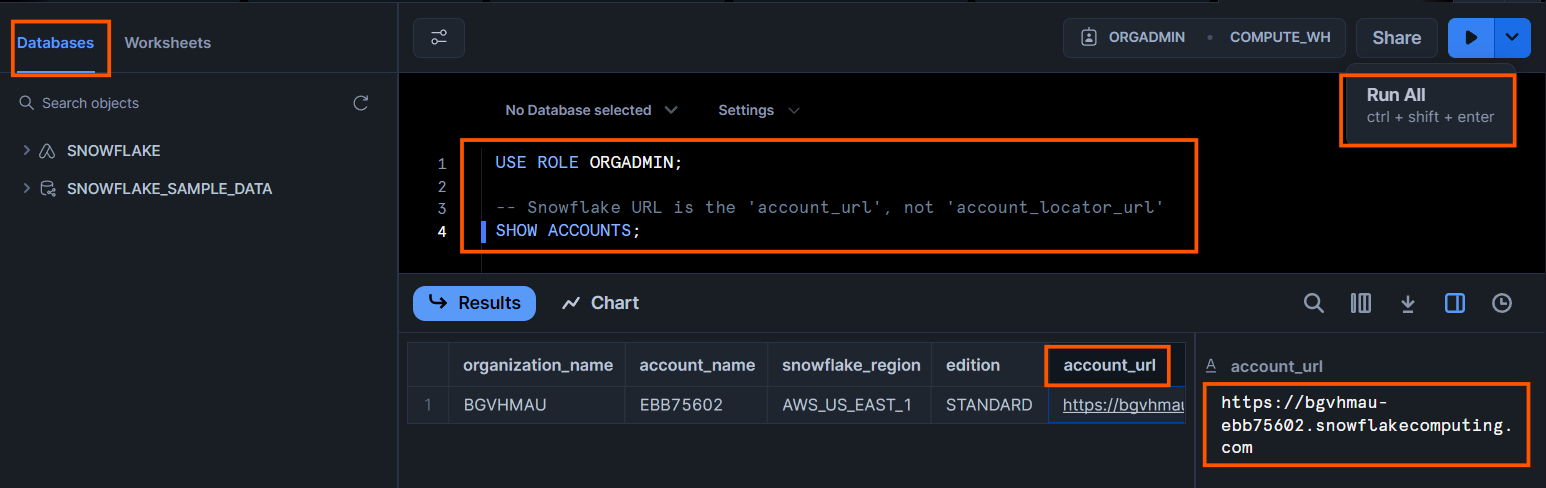Click editor line number 4
The width and height of the screenshot is (1546, 488).
pos(442,231)
